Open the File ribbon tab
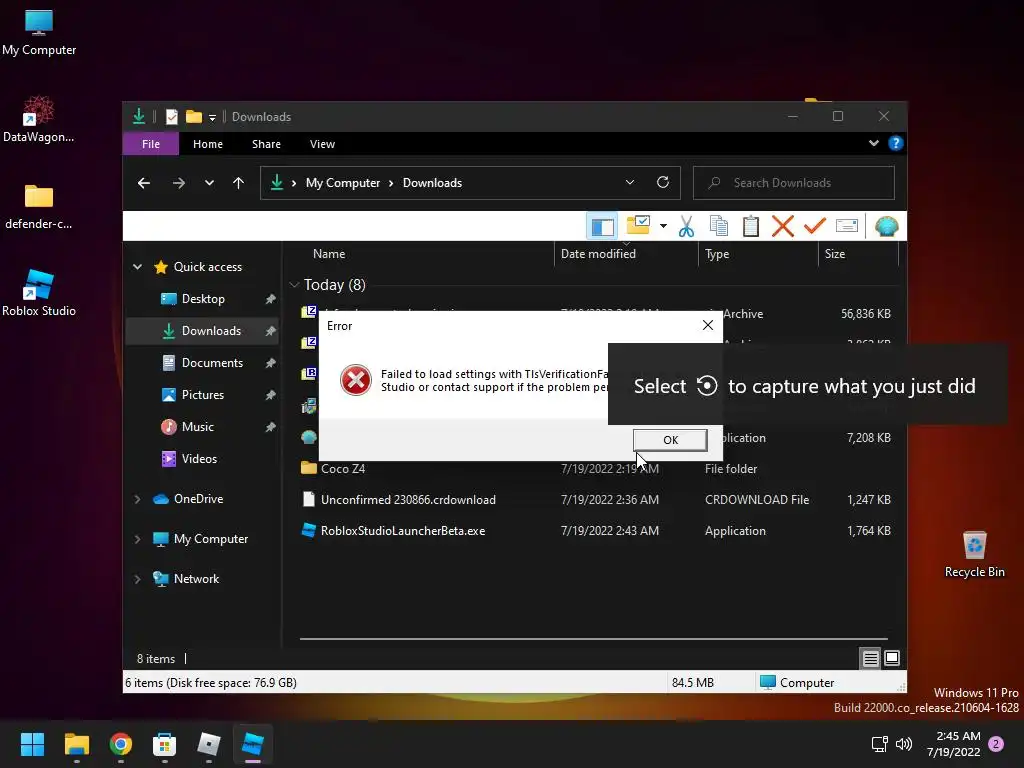This screenshot has height=768, width=1024. click(x=151, y=144)
